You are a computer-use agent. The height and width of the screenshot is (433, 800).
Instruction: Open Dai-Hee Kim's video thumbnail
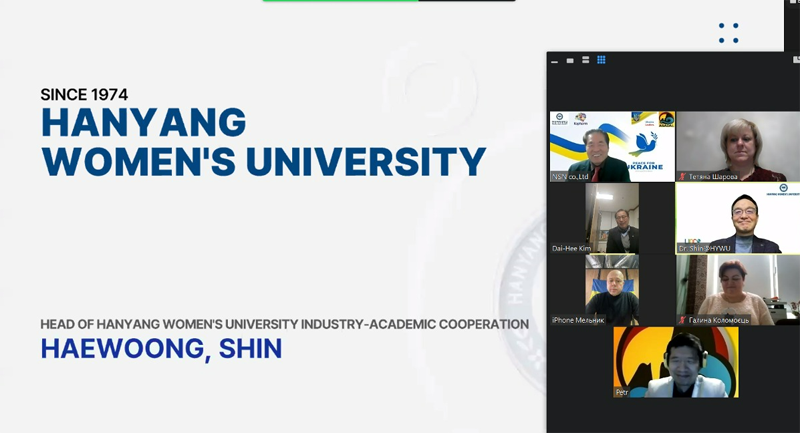[x=611, y=217]
